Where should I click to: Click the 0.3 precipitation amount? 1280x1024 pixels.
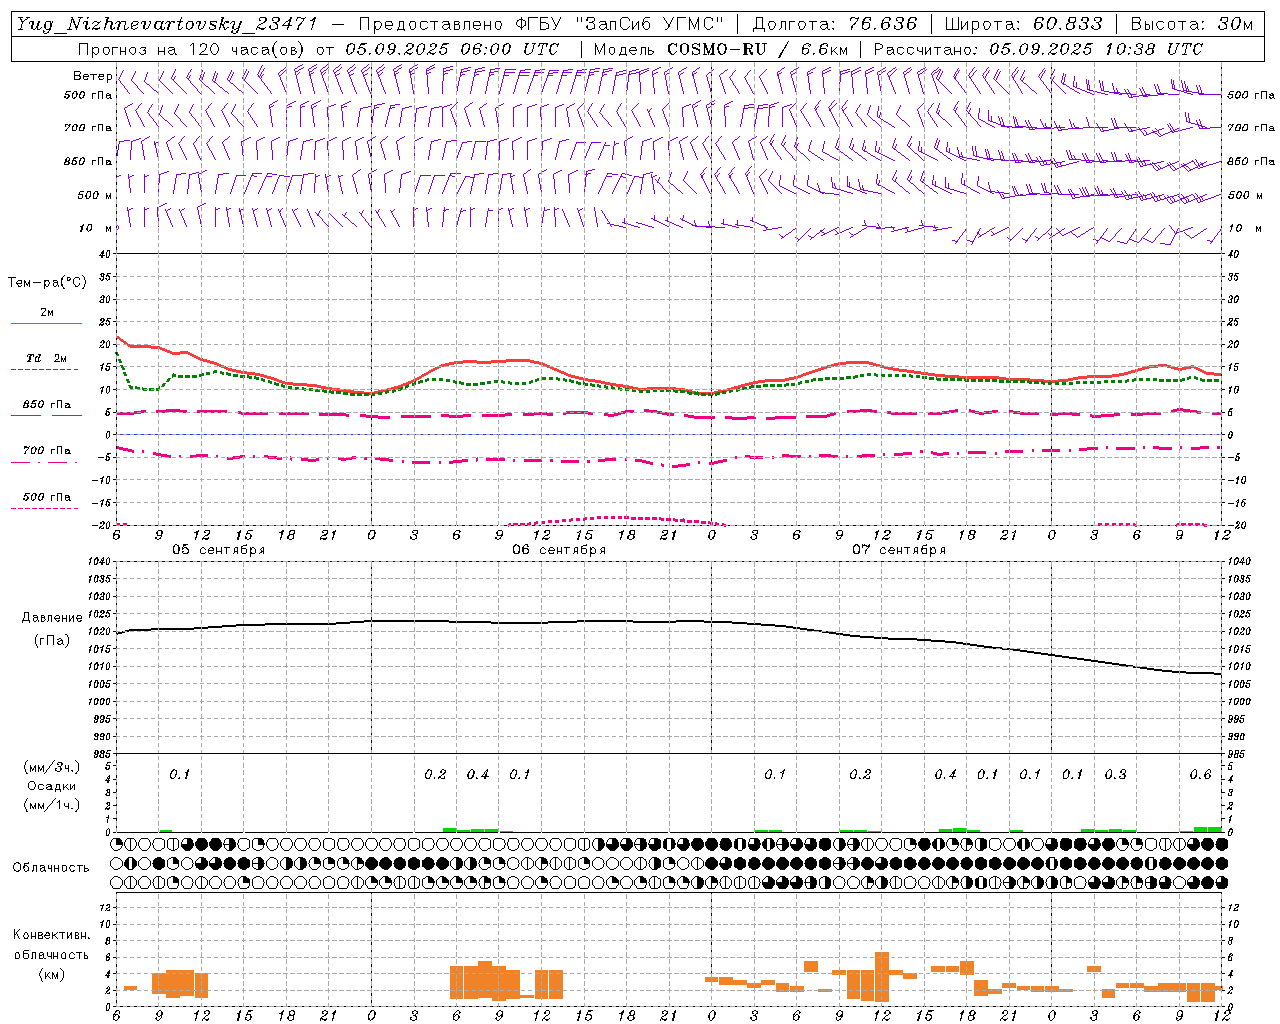coord(1115,775)
